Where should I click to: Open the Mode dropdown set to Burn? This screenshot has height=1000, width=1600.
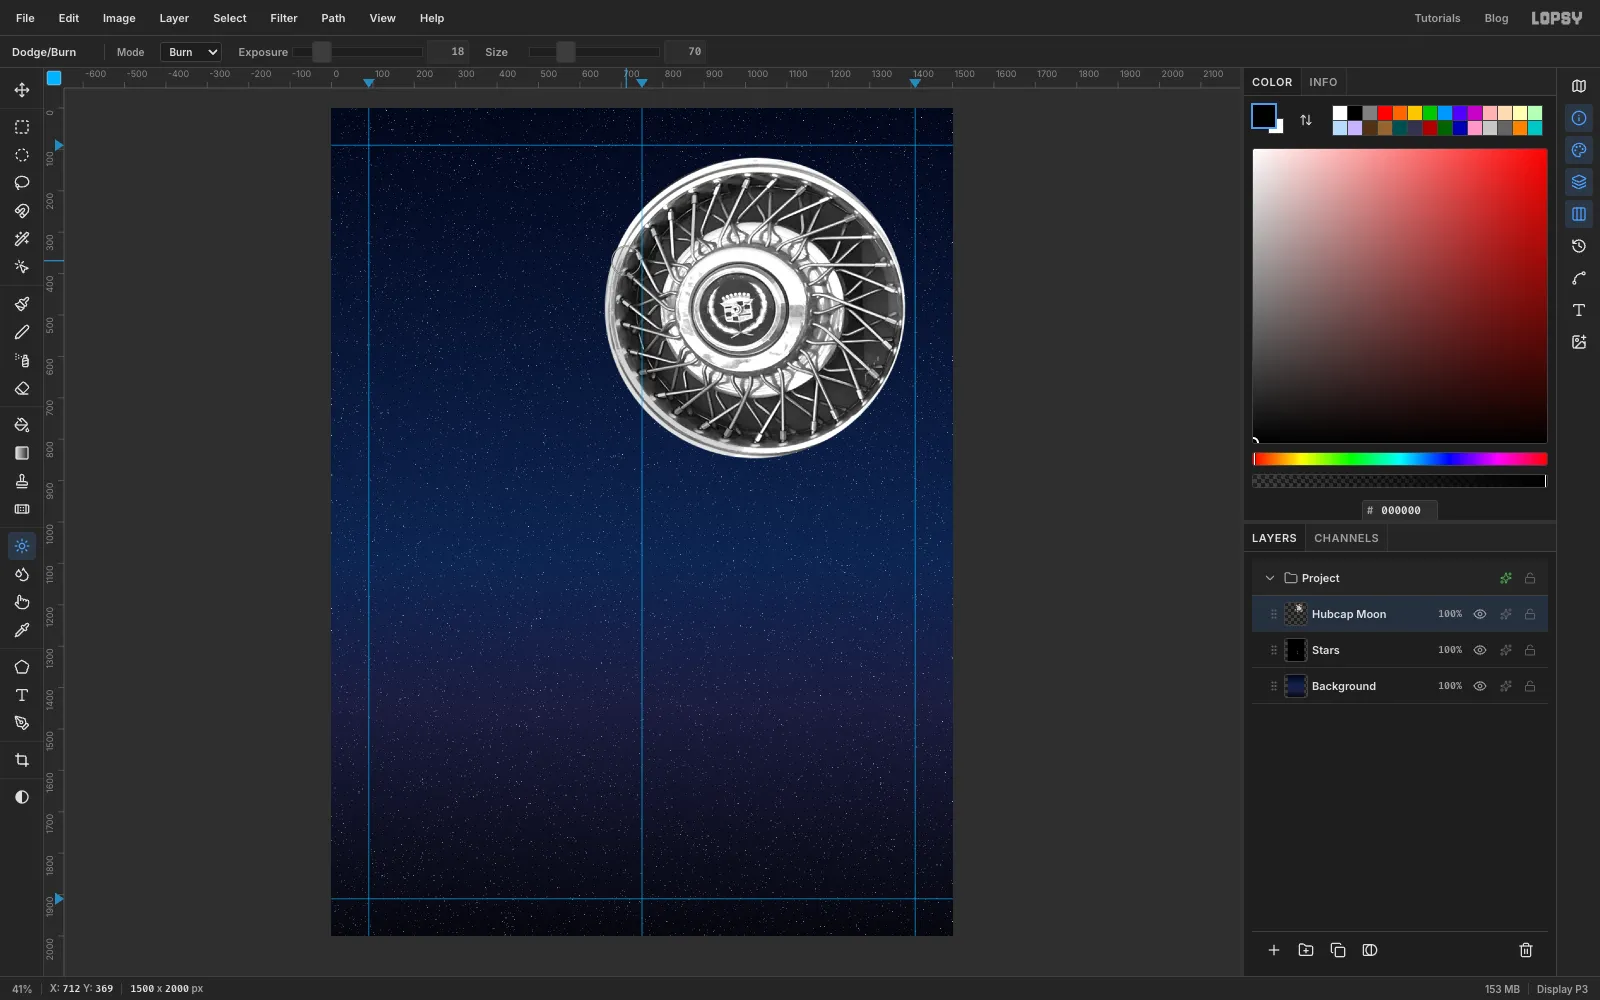pos(190,52)
